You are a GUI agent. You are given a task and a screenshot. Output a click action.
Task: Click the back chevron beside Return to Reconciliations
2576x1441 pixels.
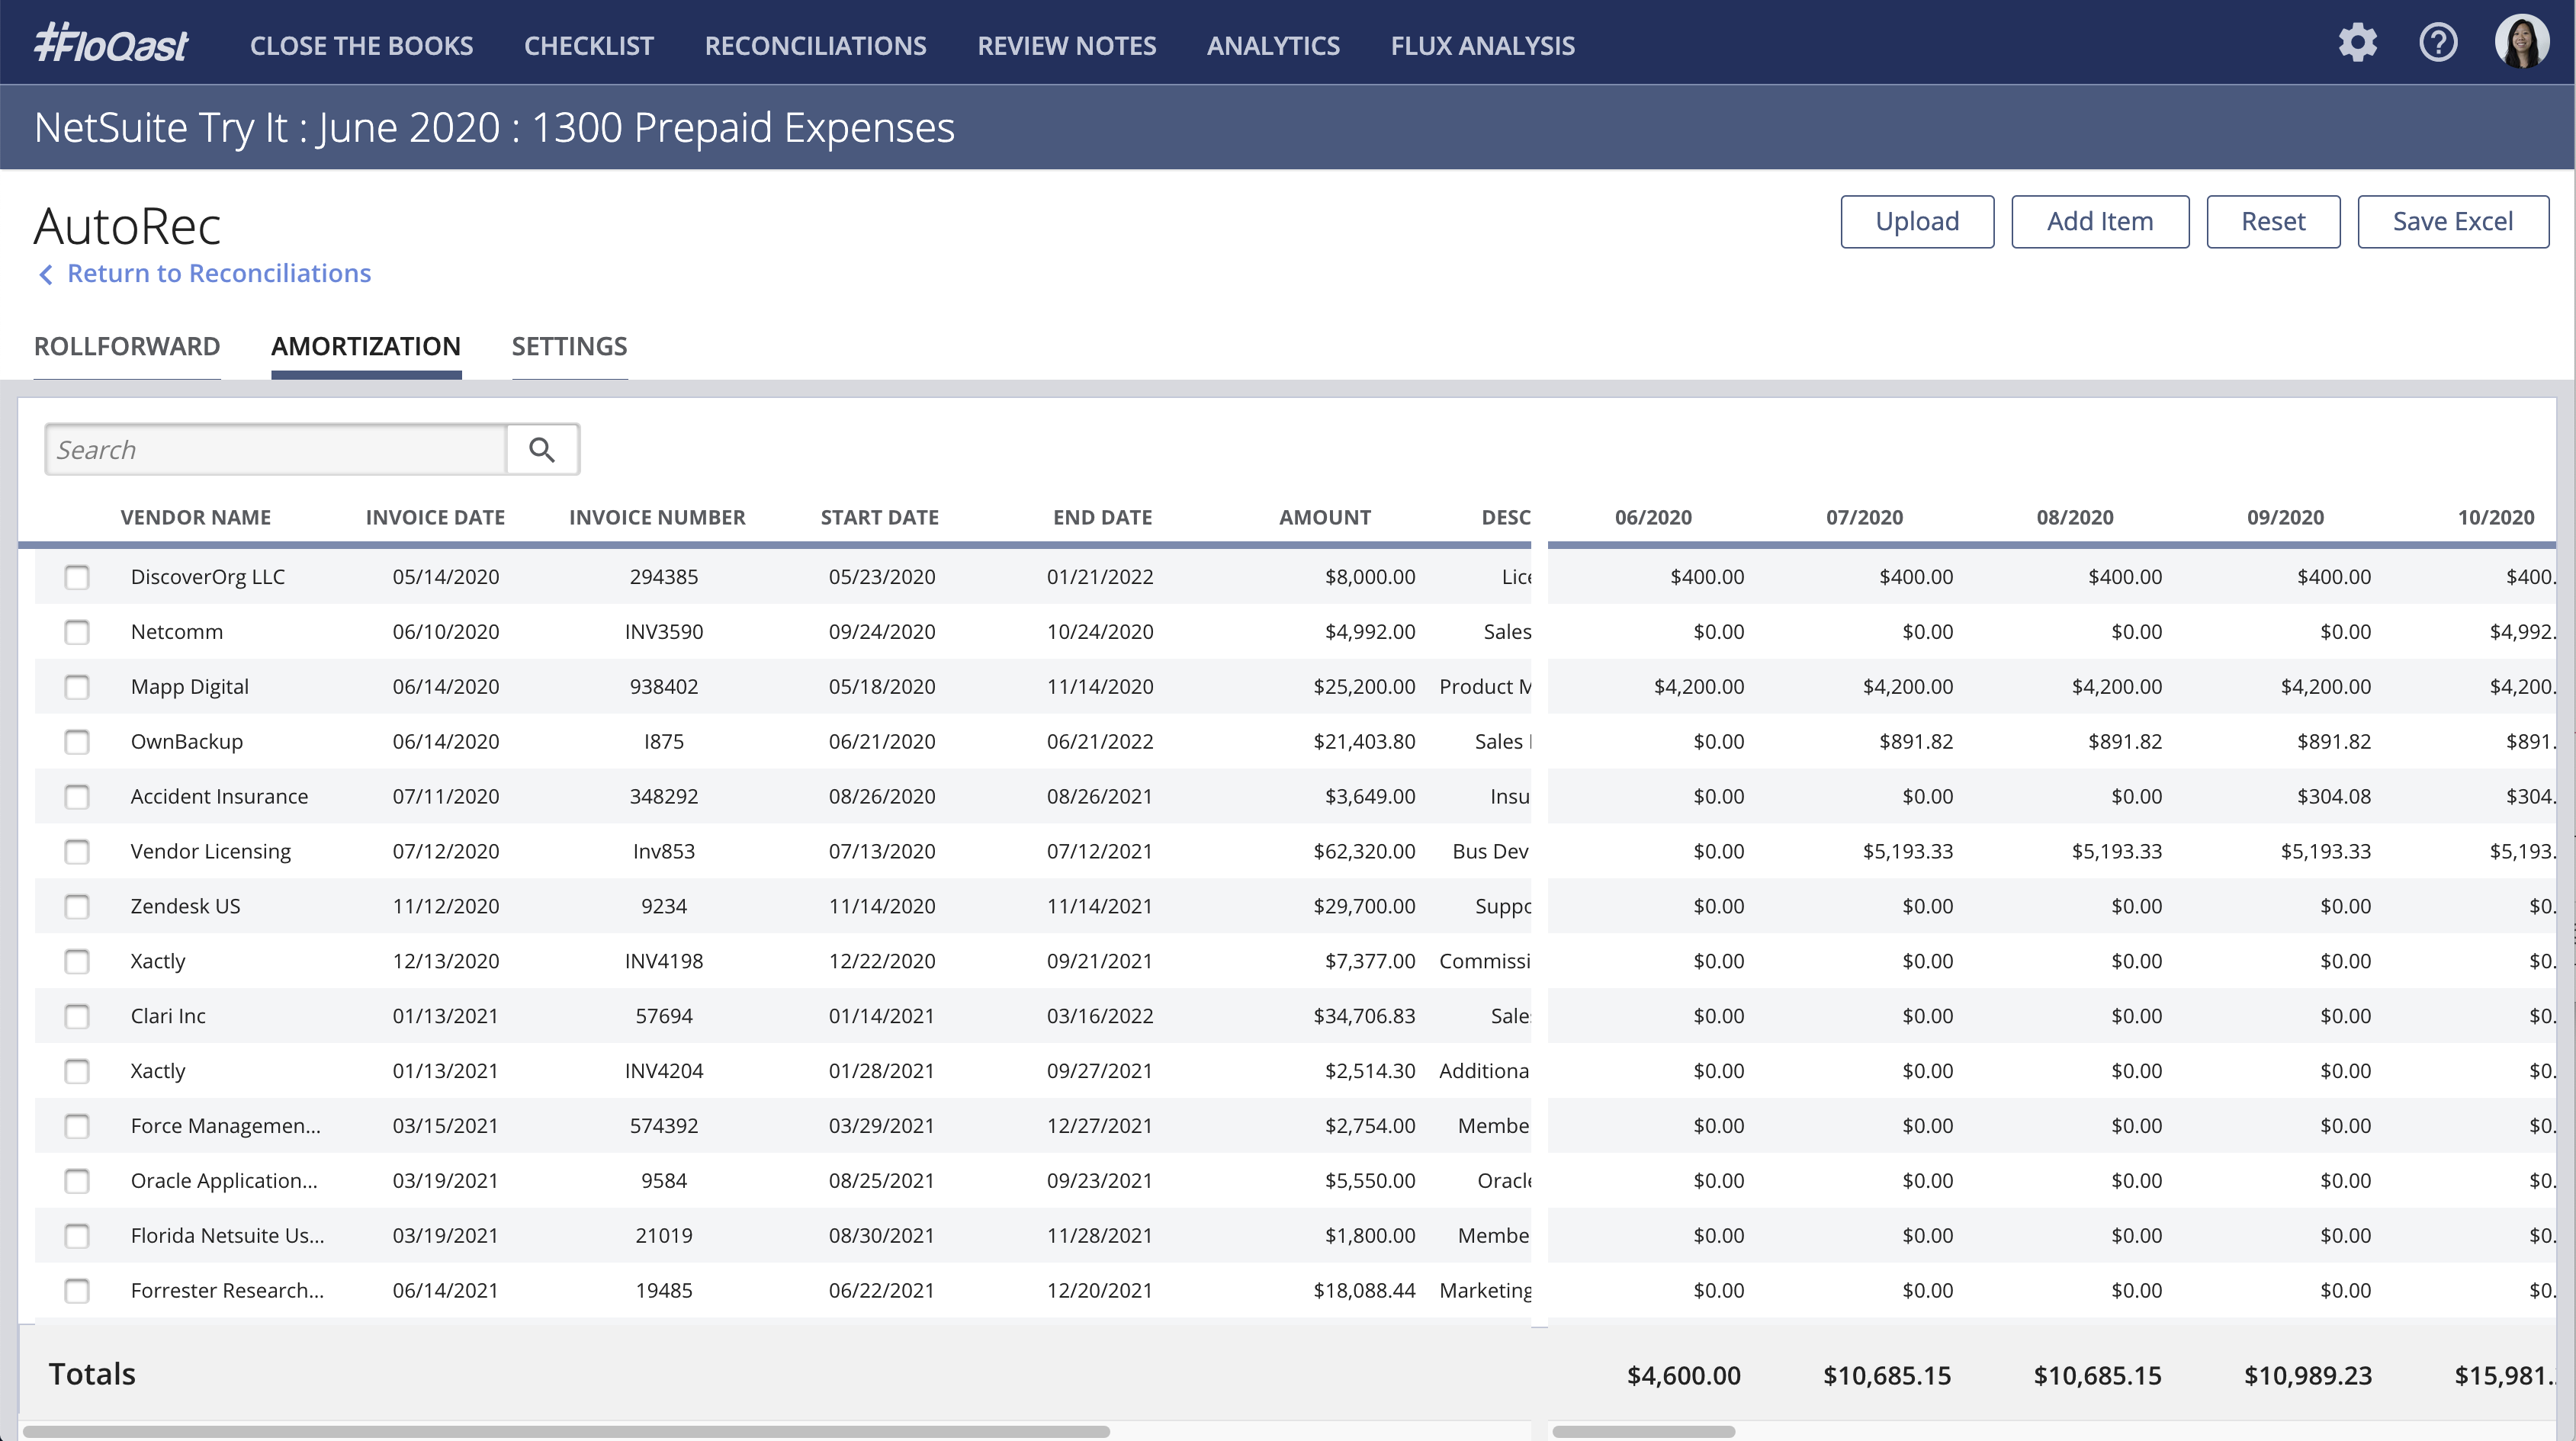click(45, 274)
